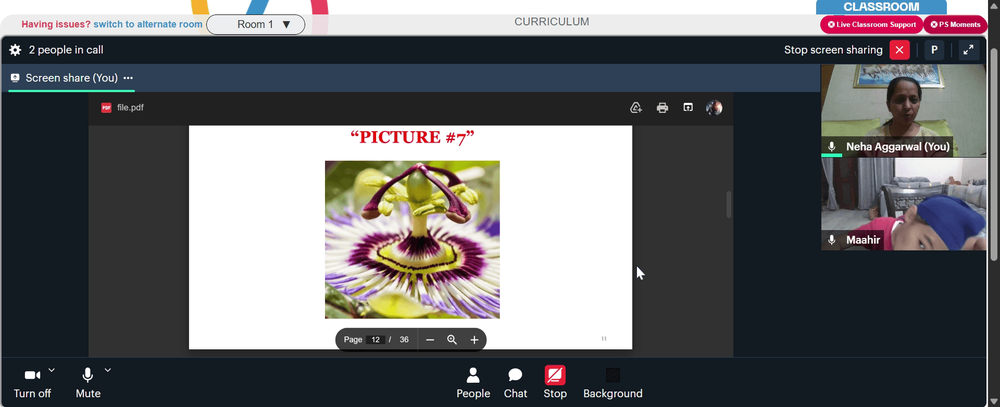This screenshot has height=407, width=1000.
Task: Click the CURRICULUM tab label
Action: (x=552, y=22)
